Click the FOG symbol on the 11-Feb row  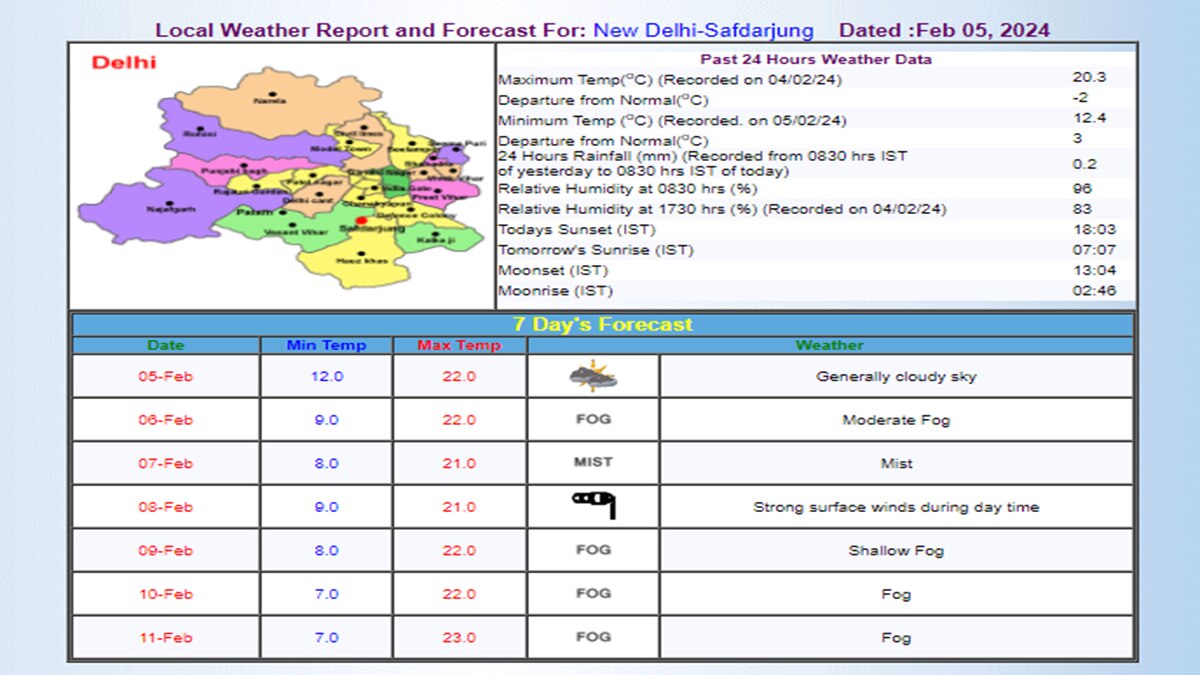click(592, 637)
